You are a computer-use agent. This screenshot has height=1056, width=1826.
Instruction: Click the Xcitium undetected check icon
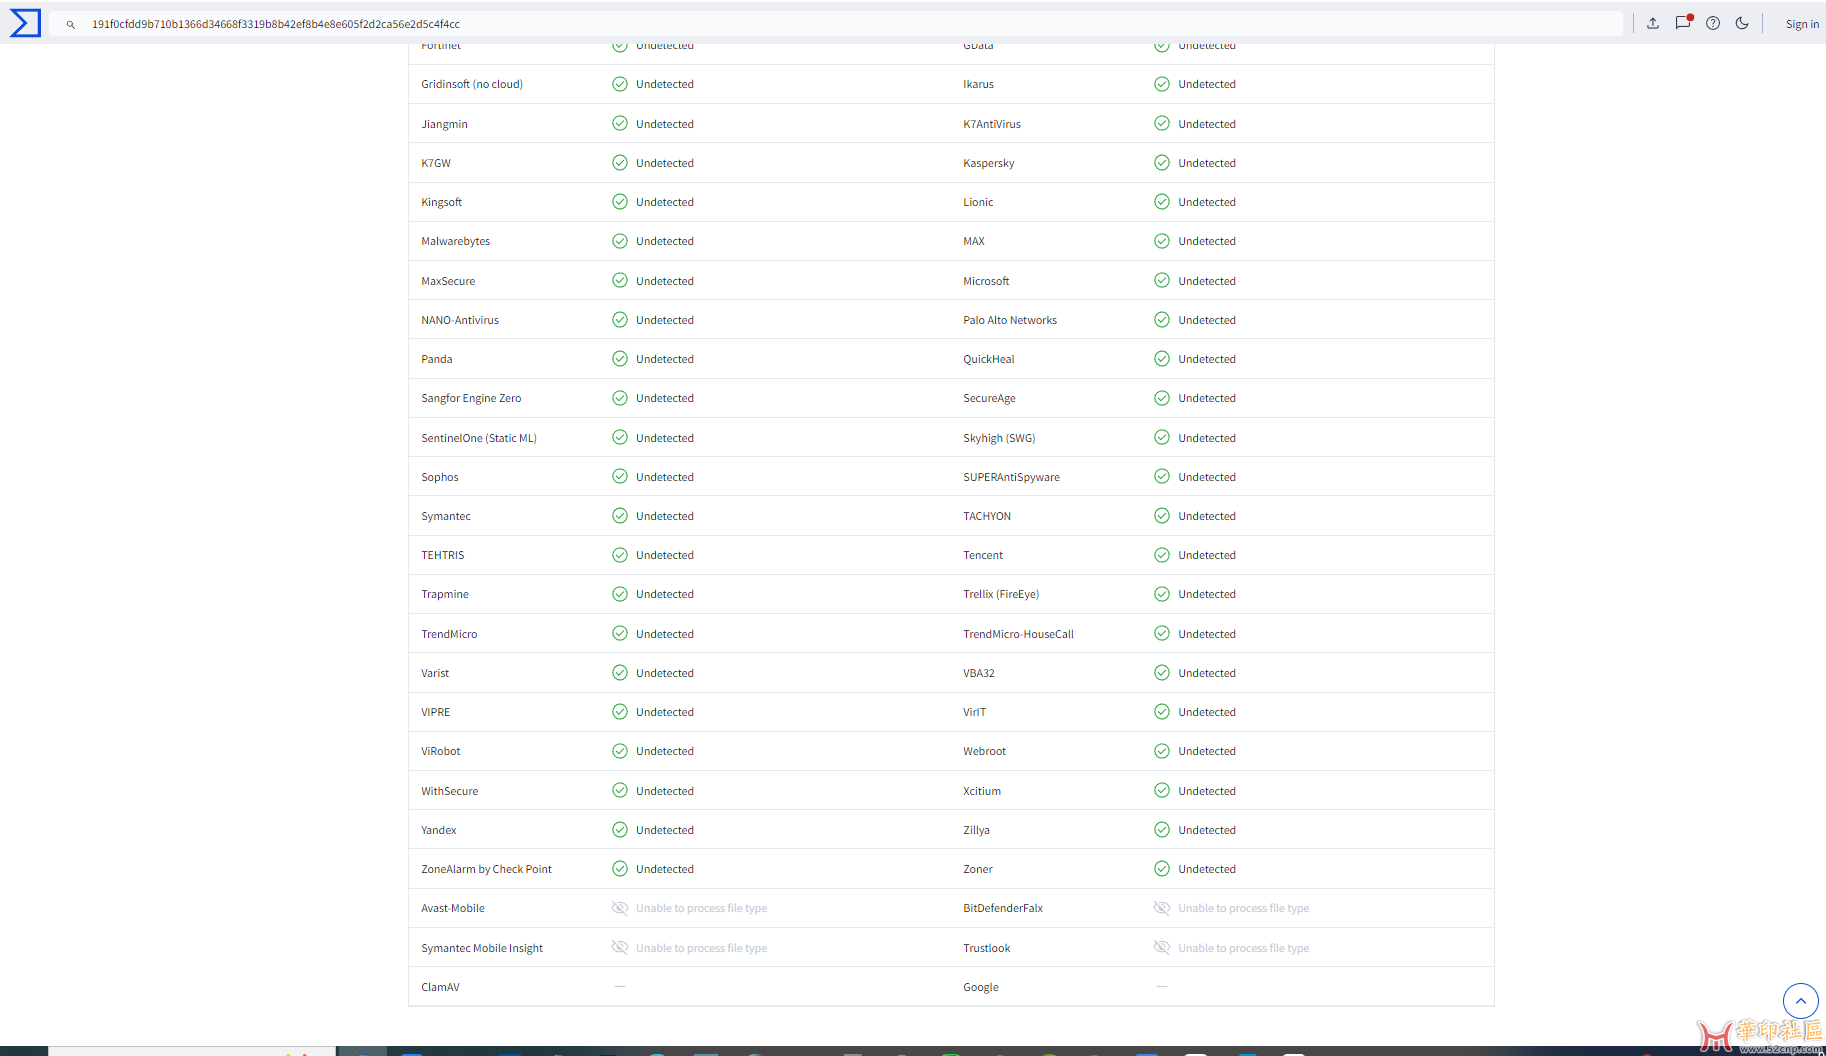coord(1162,790)
